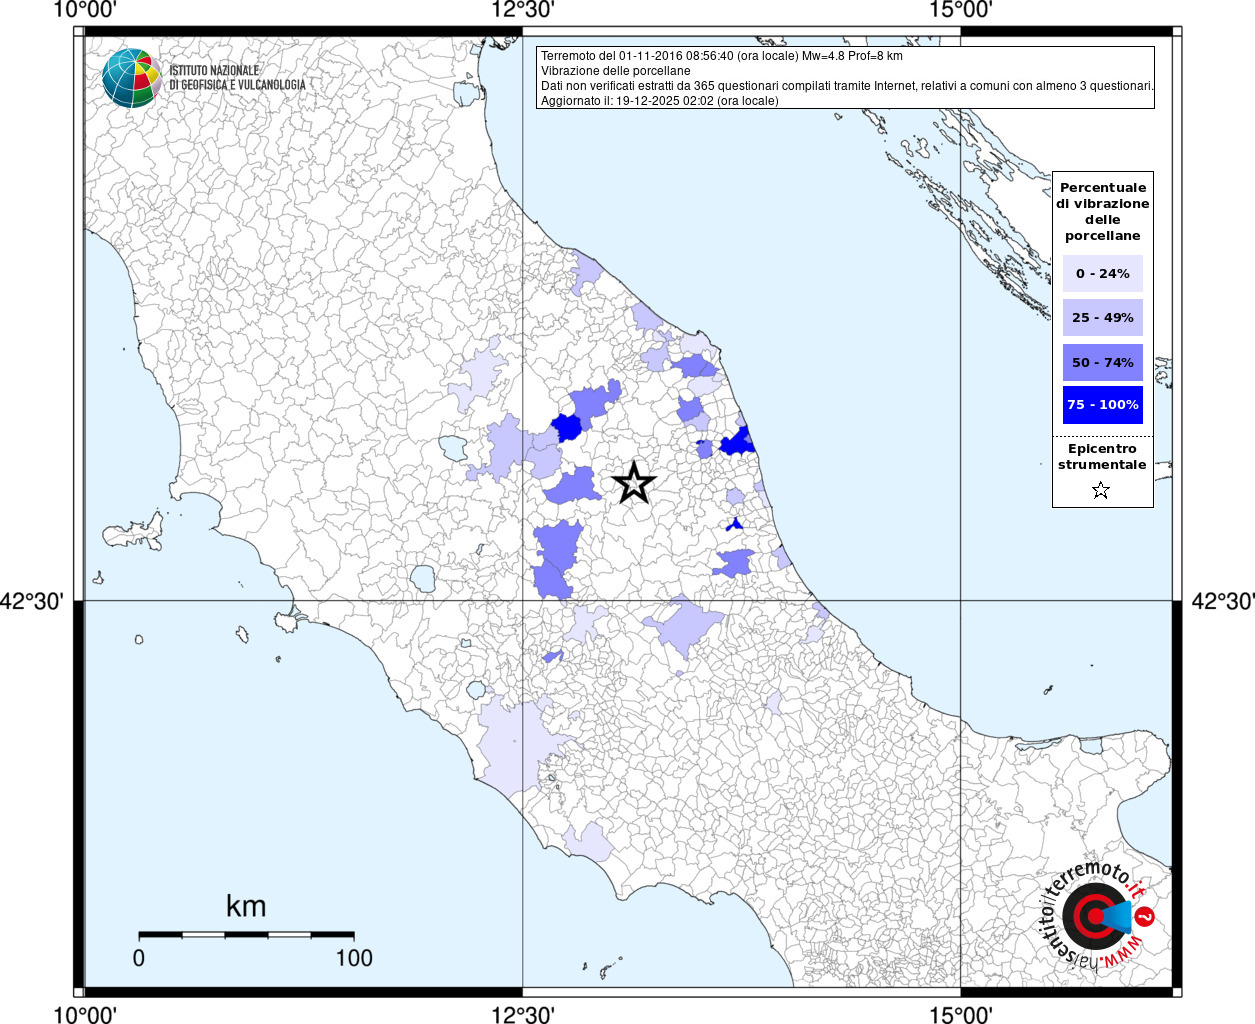Select the 50 - 74% legend swatch
This screenshot has width=1255, height=1024.
1102,362
